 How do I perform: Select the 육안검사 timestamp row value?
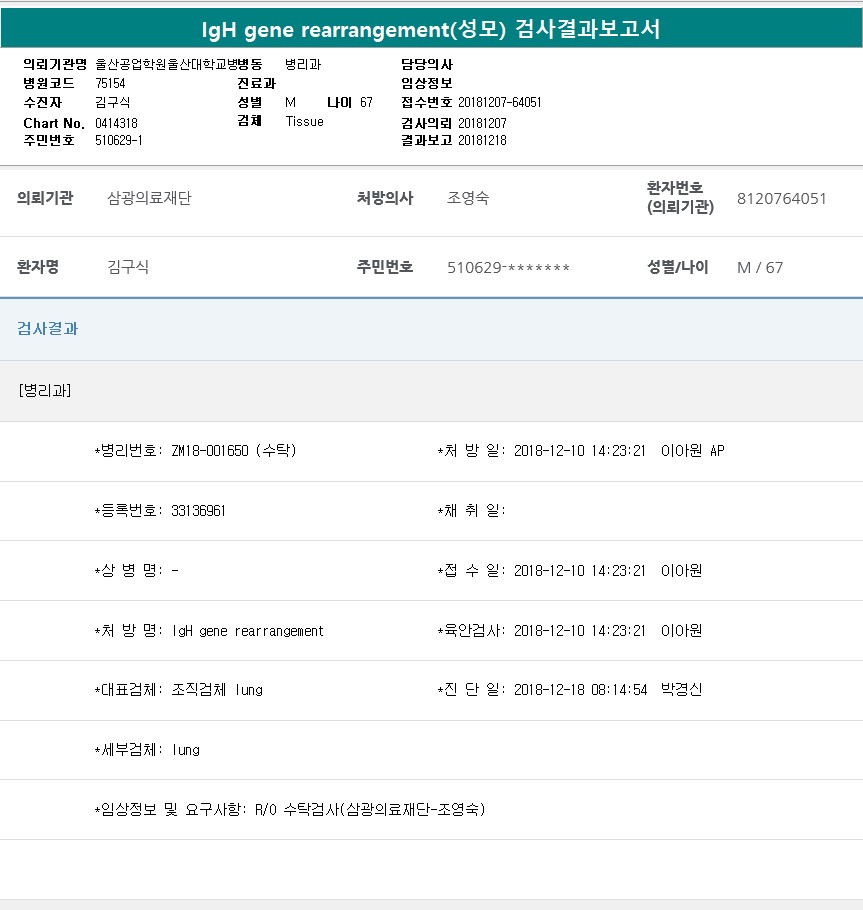pyautogui.click(x=608, y=630)
